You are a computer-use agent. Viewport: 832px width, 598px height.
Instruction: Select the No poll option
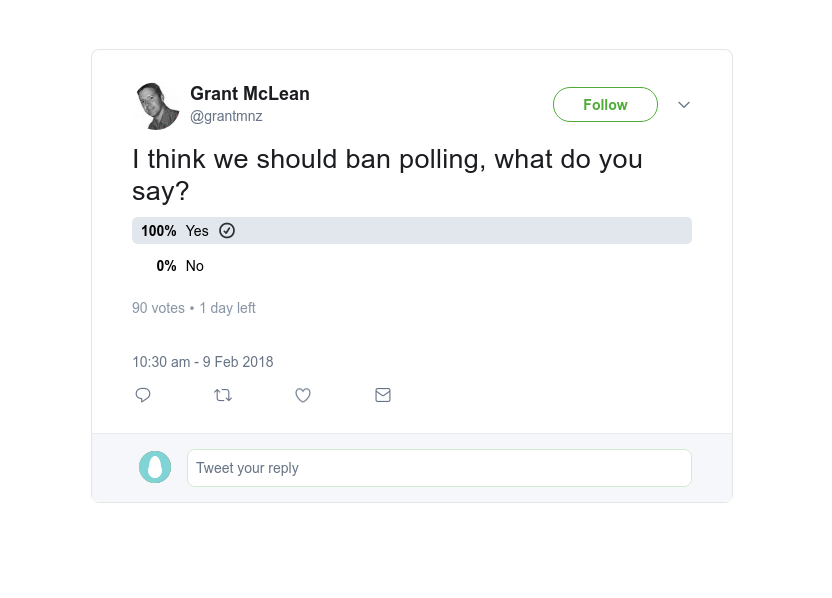pos(195,266)
